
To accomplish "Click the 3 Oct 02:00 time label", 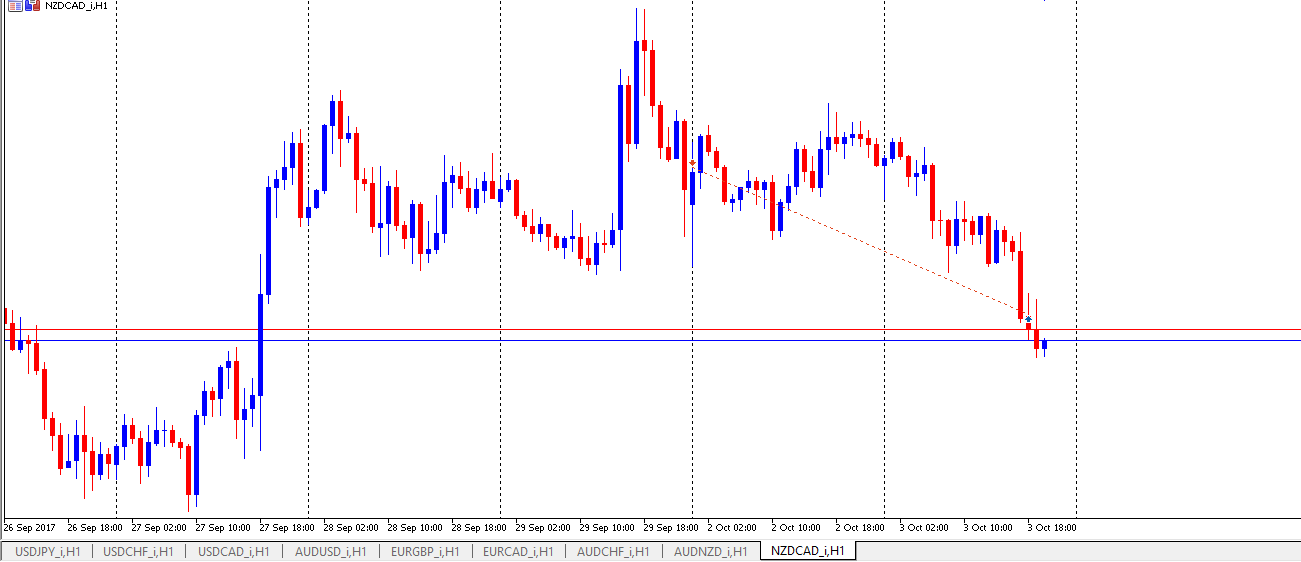I will pyautogui.click(x=925, y=526).
